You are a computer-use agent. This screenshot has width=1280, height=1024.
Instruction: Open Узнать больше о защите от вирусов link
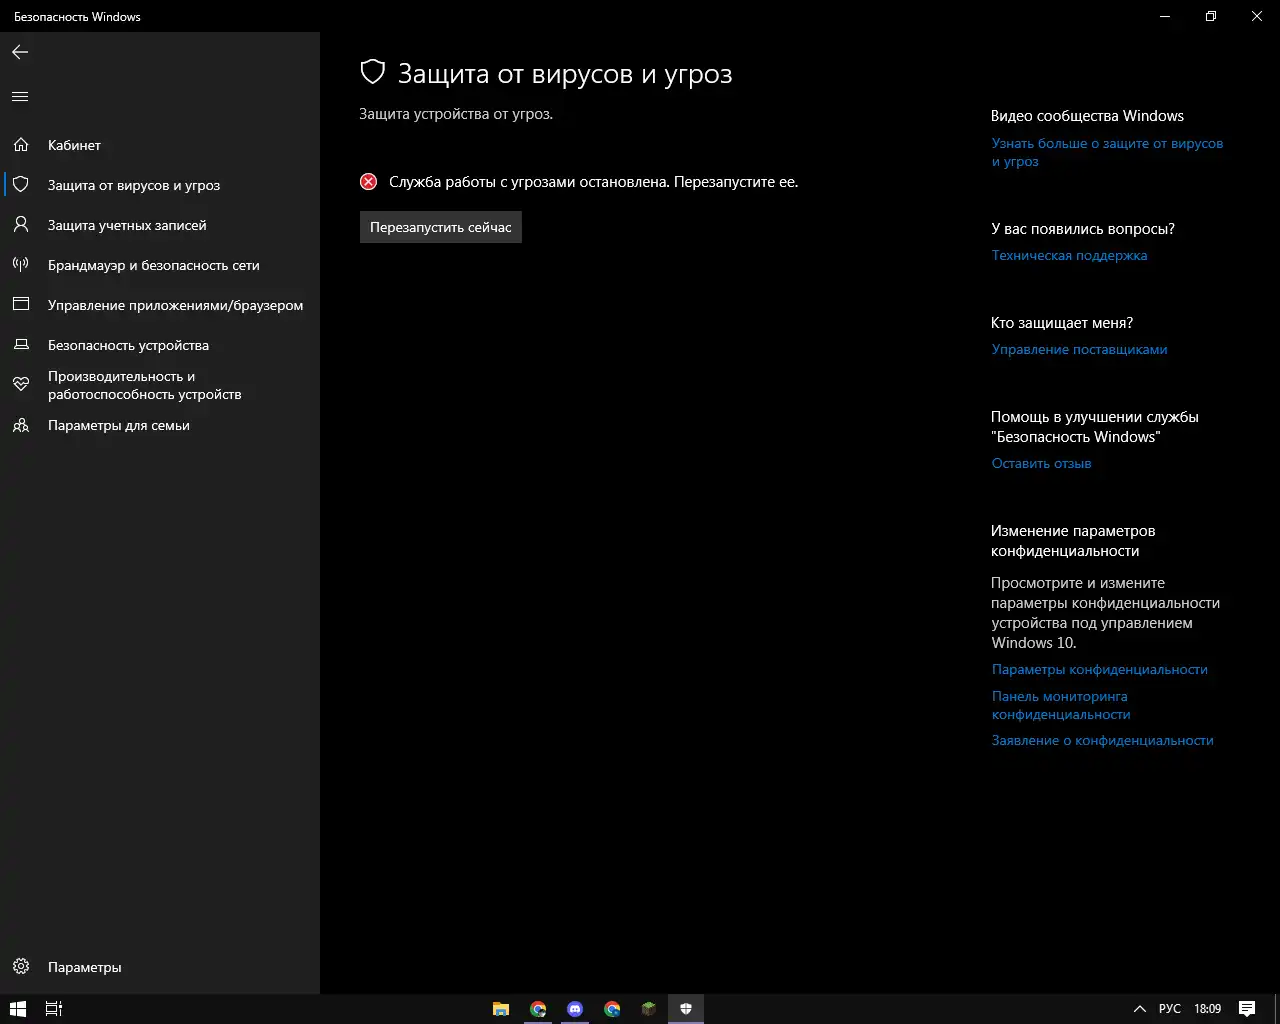point(1107,152)
